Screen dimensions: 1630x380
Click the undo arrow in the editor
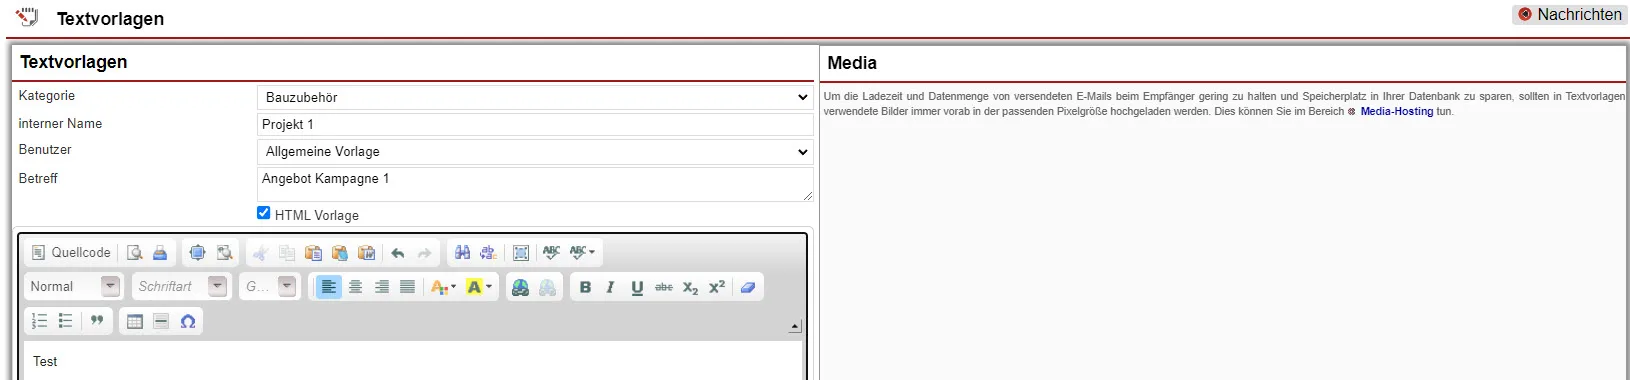point(398,253)
